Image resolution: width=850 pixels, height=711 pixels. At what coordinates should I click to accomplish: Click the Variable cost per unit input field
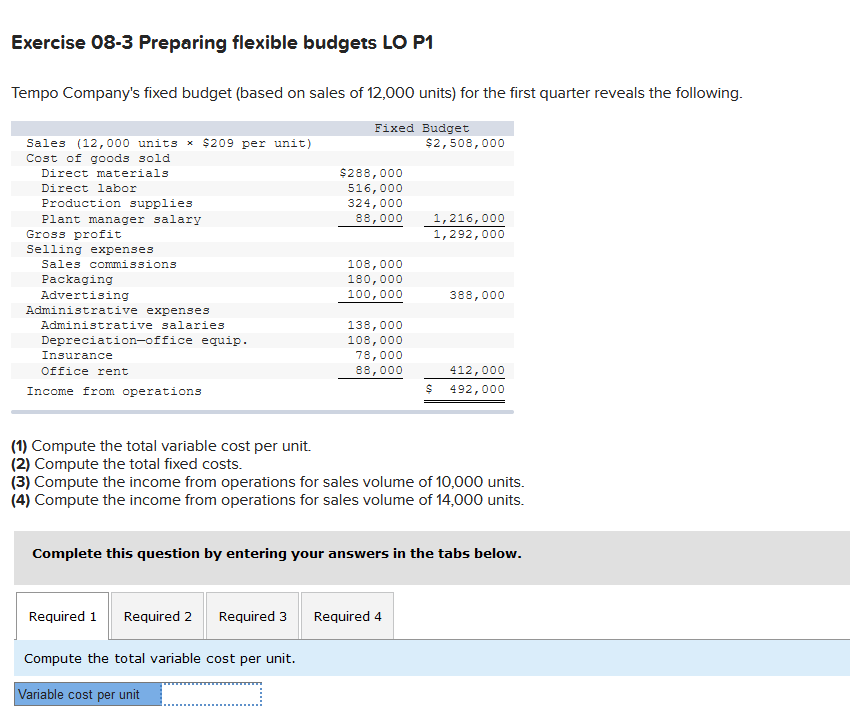(x=210, y=693)
